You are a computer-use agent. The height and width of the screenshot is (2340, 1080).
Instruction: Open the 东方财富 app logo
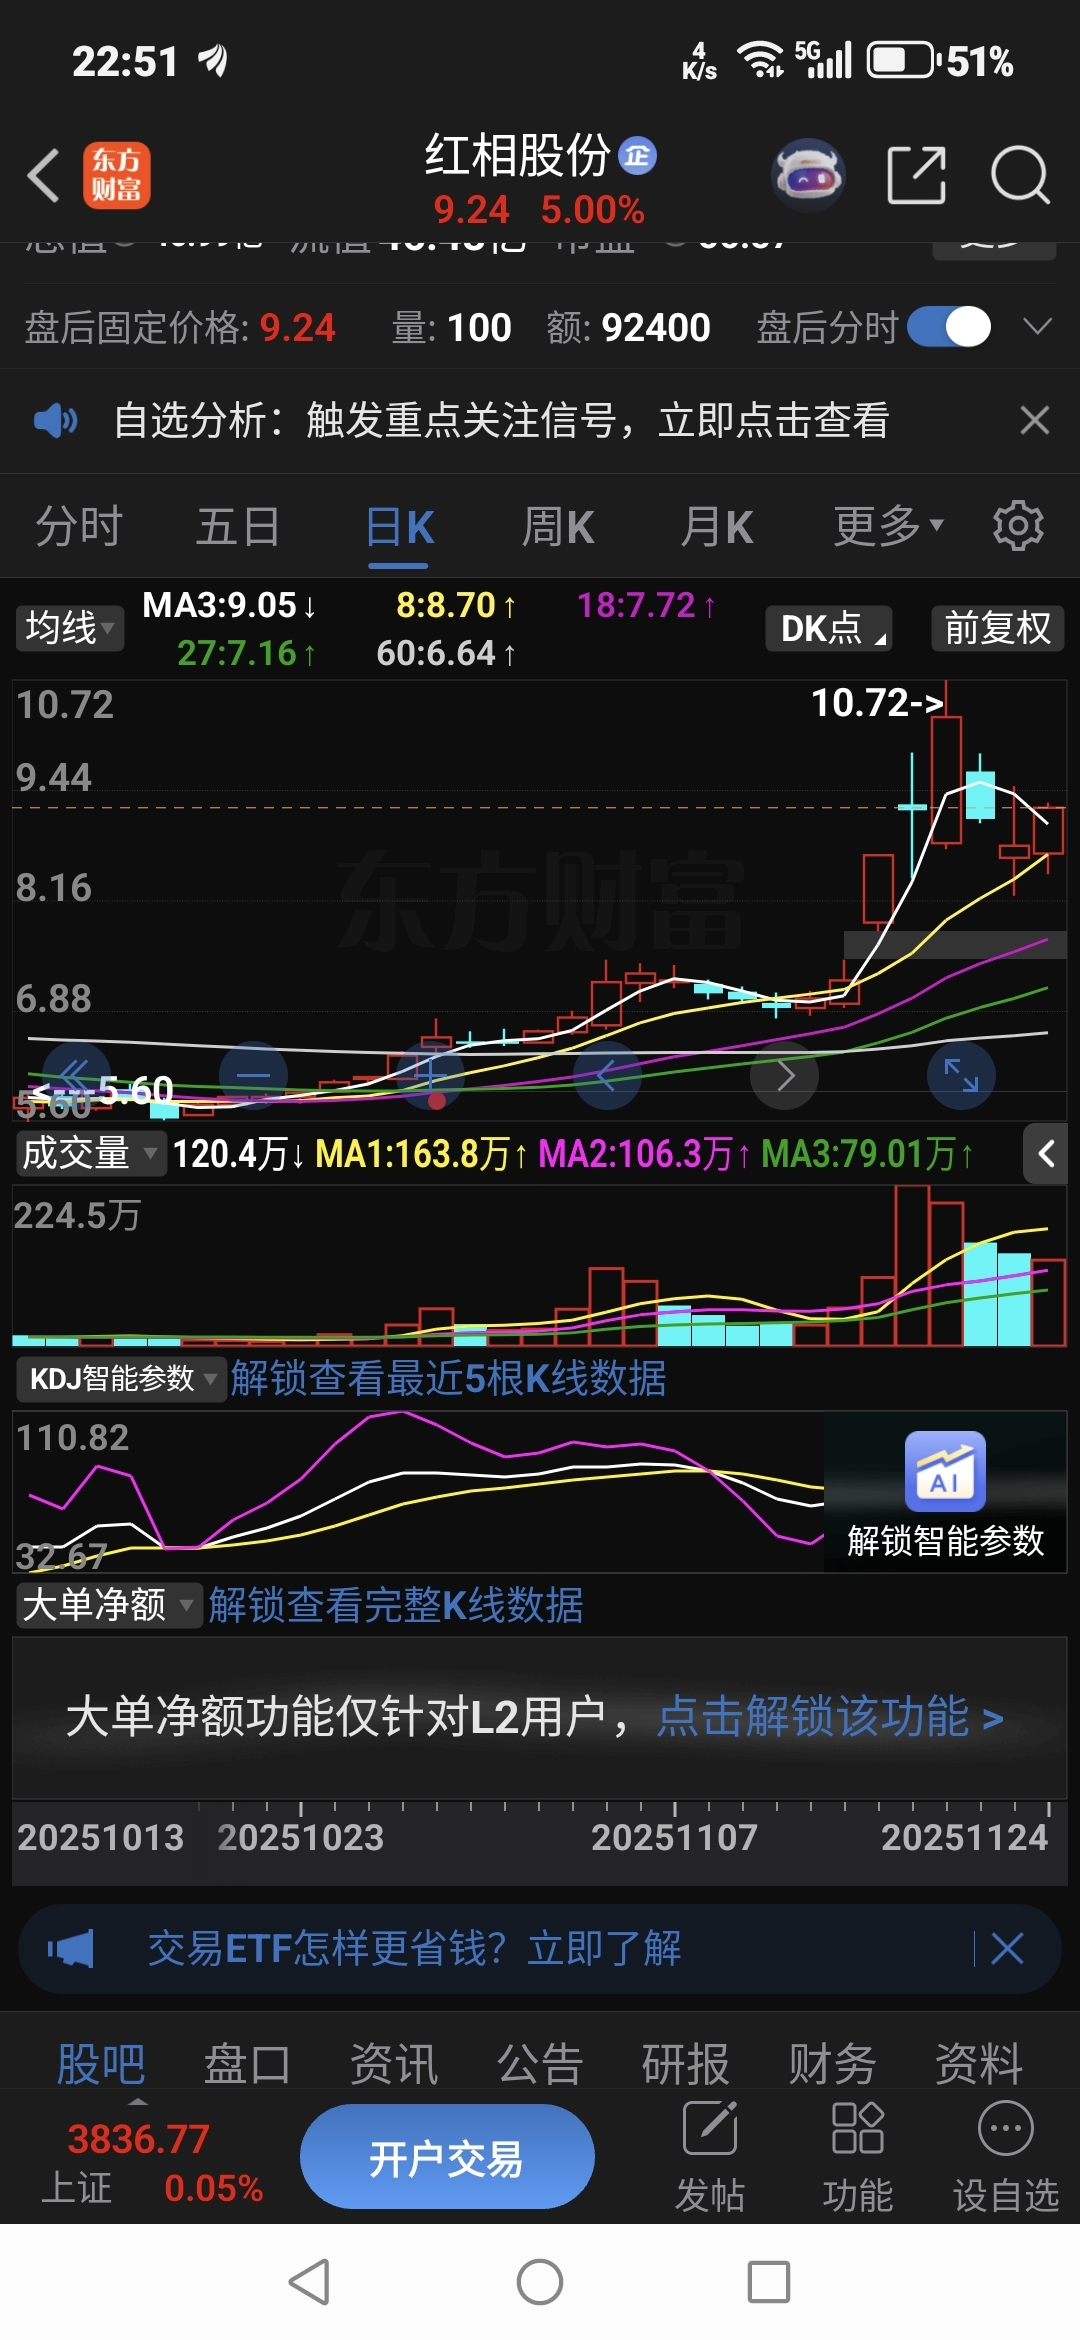[x=117, y=175]
